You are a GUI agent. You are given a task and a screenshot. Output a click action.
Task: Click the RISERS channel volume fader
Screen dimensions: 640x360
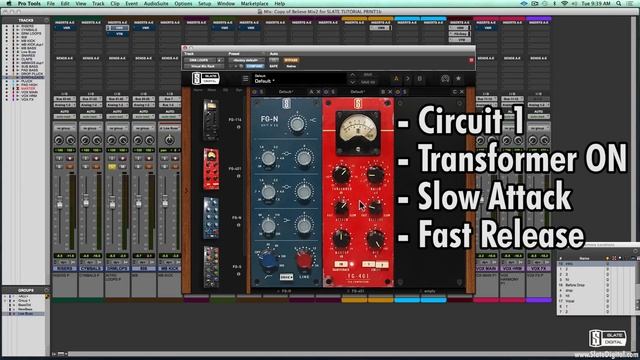(60, 203)
